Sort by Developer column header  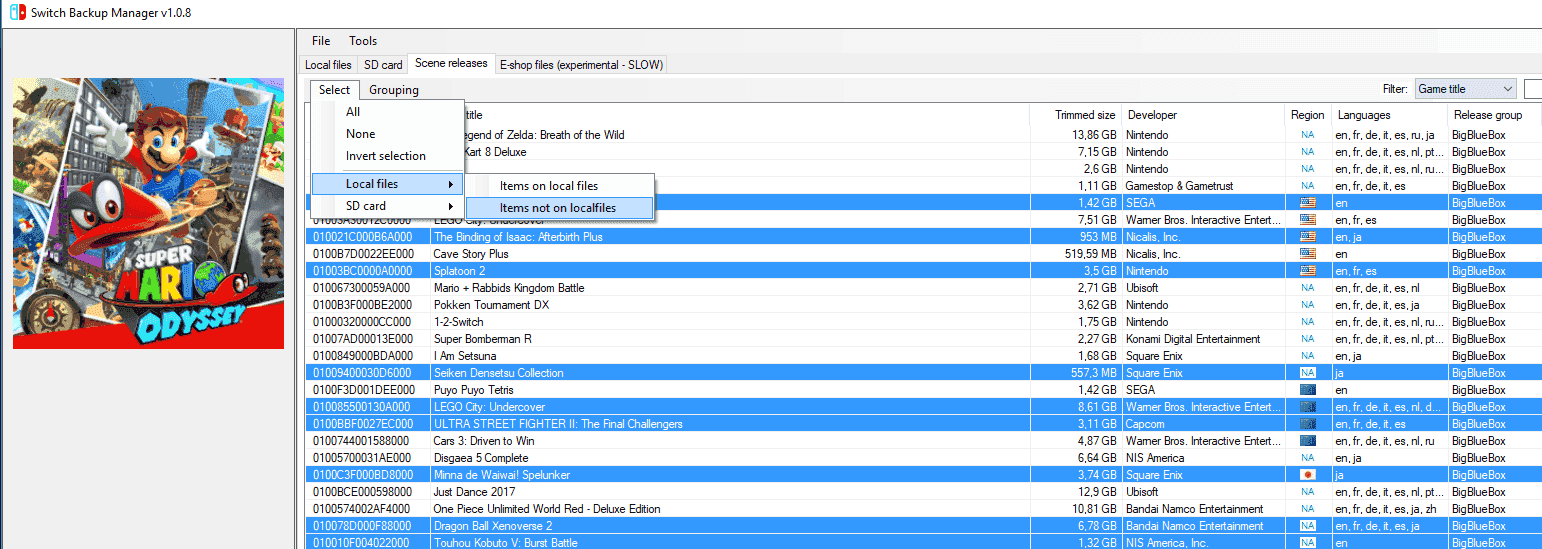point(1203,115)
